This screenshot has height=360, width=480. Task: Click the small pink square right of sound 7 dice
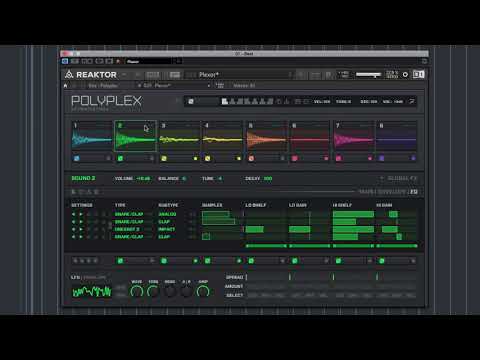pos(370,159)
